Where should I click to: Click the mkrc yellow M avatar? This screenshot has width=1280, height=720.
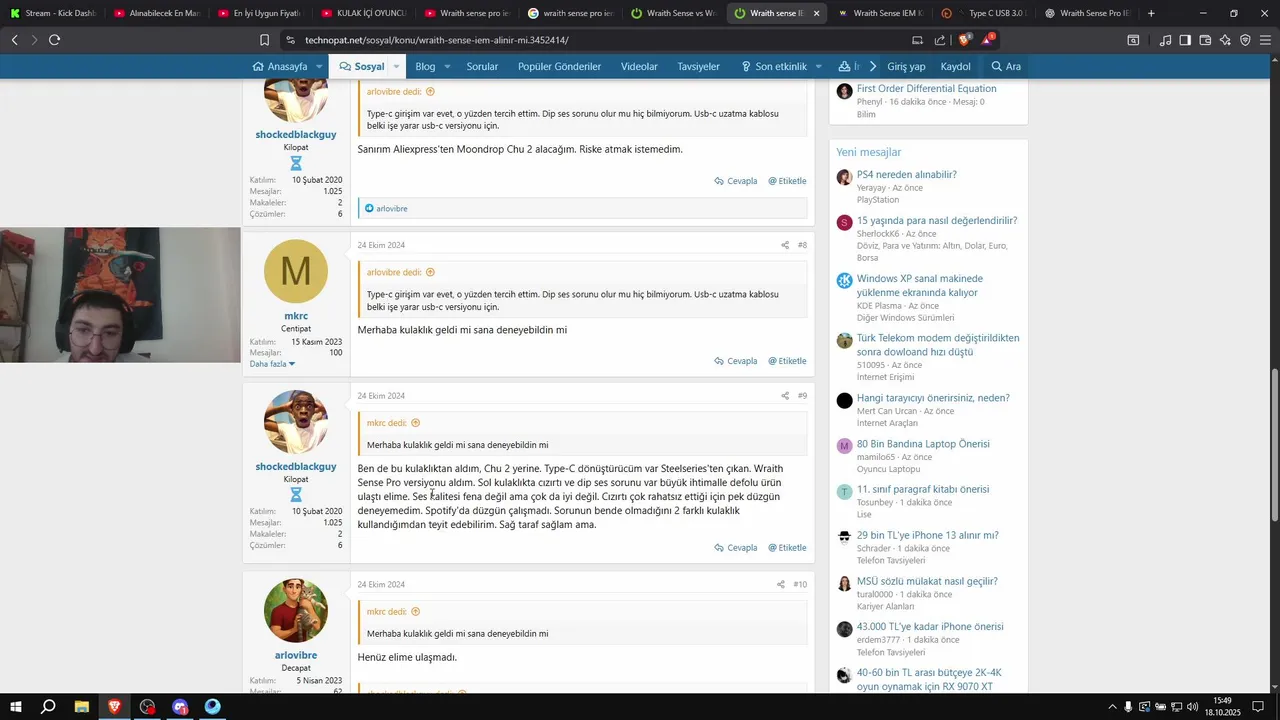pyautogui.click(x=296, y=271)
